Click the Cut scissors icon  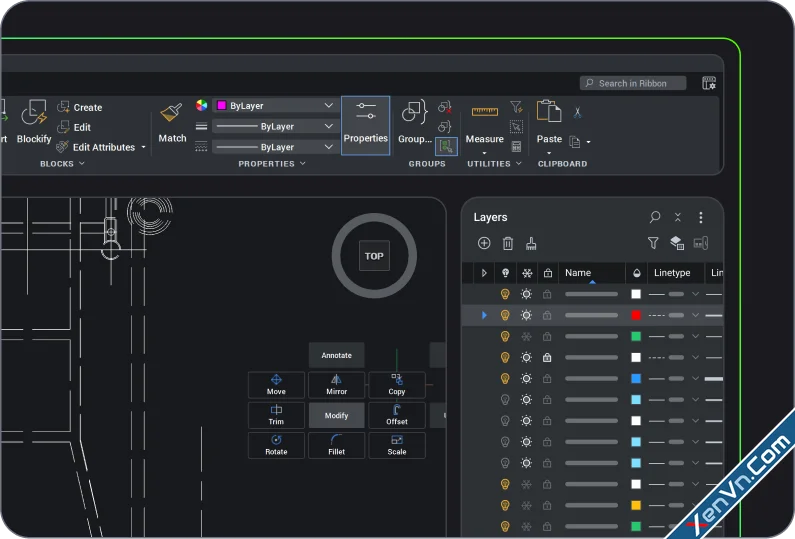click(x=577, y=112)
